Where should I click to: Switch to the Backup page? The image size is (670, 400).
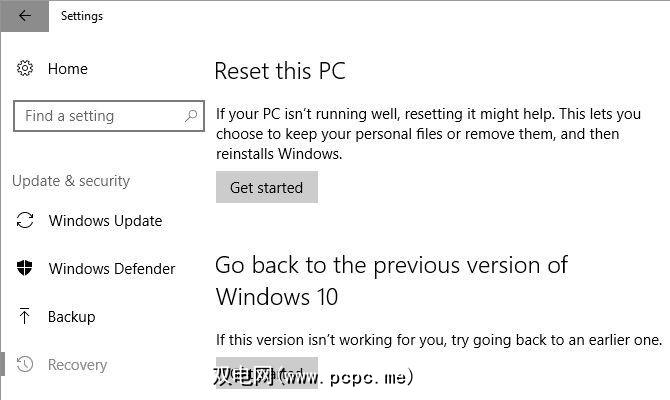(72, 317)
